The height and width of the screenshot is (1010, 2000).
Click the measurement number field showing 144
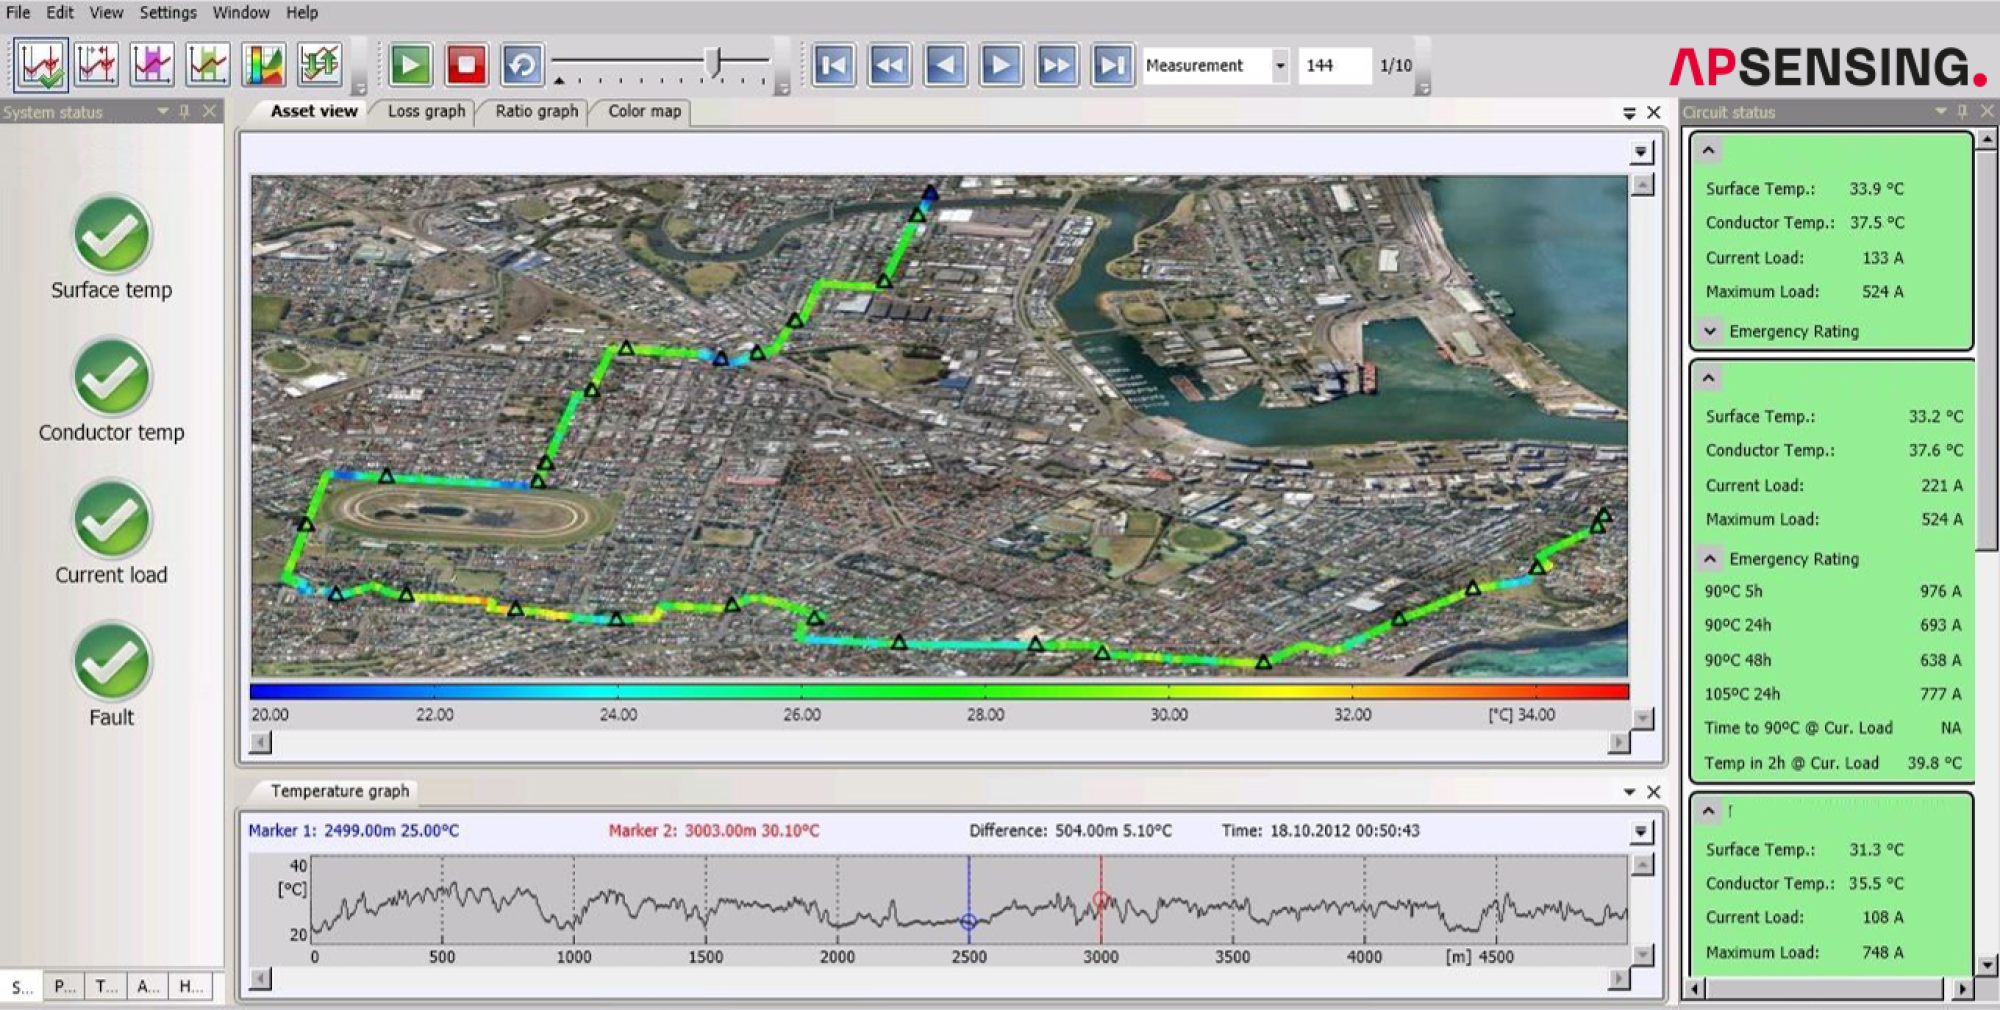tap(1333, 66)
